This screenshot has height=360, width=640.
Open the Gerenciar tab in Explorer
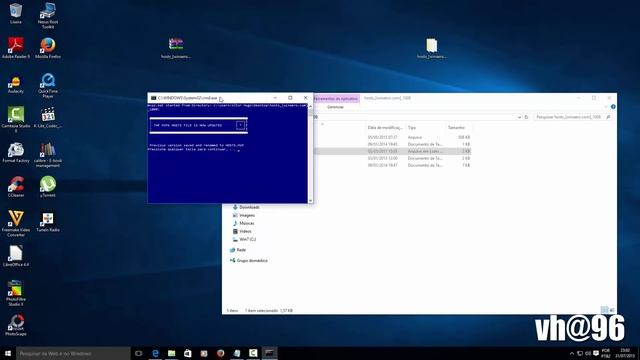(x=336, y=107)
